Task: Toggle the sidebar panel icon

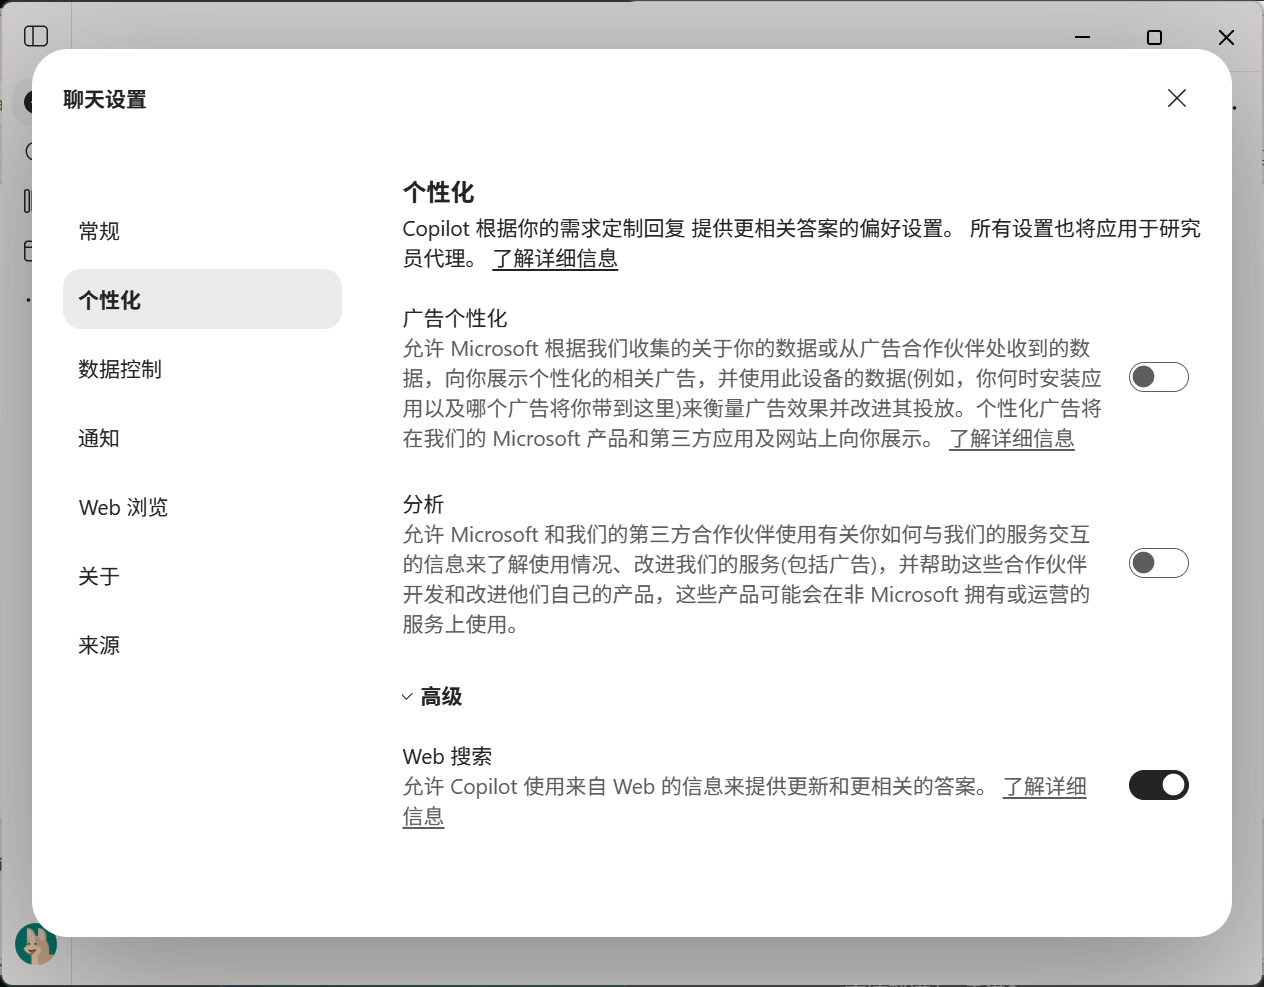Action: coord(36,36)
